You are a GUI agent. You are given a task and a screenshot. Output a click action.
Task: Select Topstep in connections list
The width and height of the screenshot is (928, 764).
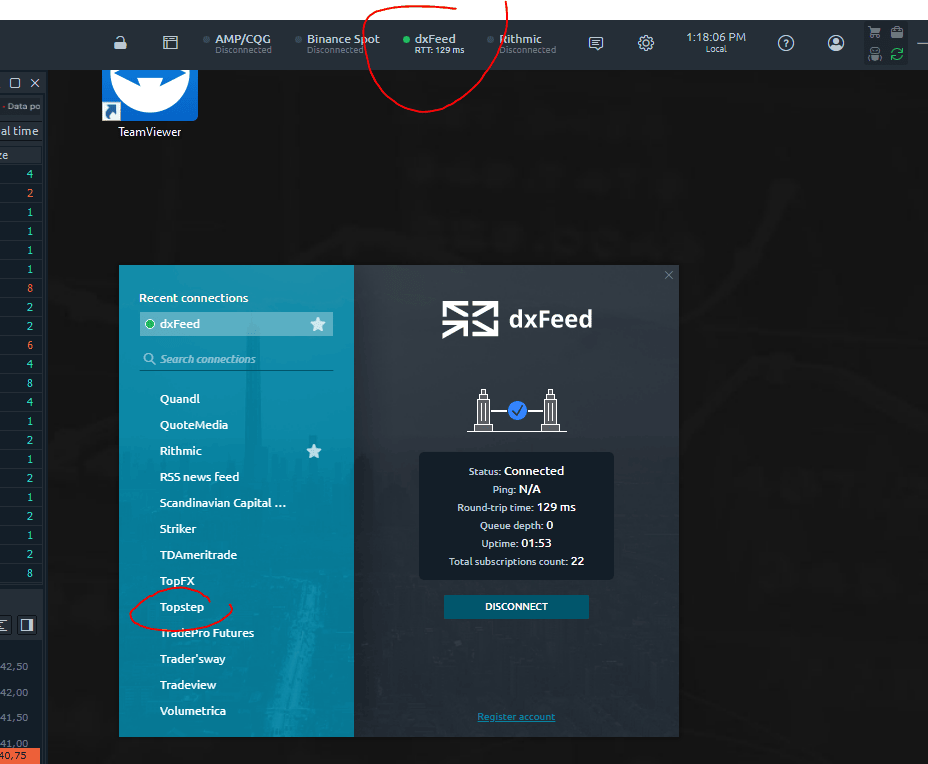[182, 607]
